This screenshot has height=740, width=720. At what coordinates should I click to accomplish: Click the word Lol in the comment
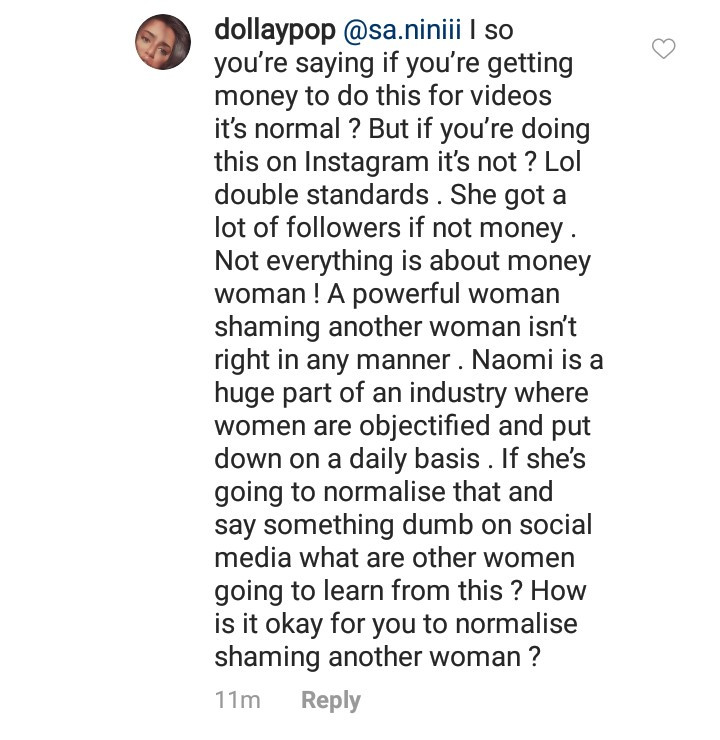pos(562,162)
